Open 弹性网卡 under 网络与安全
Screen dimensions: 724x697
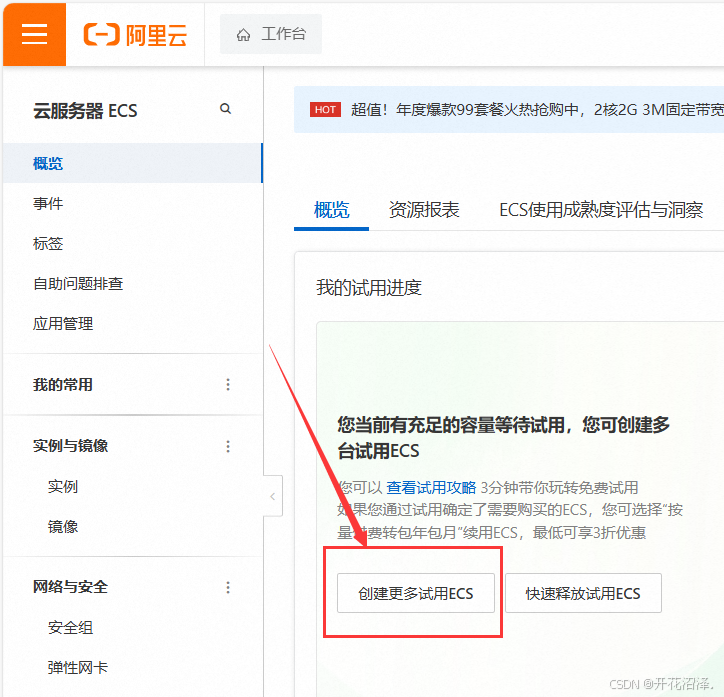tap(78, 667)
